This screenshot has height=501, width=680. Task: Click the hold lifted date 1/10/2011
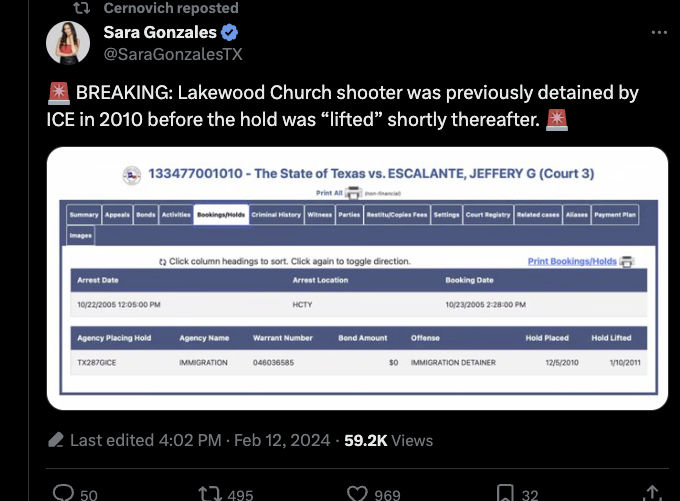625,363
